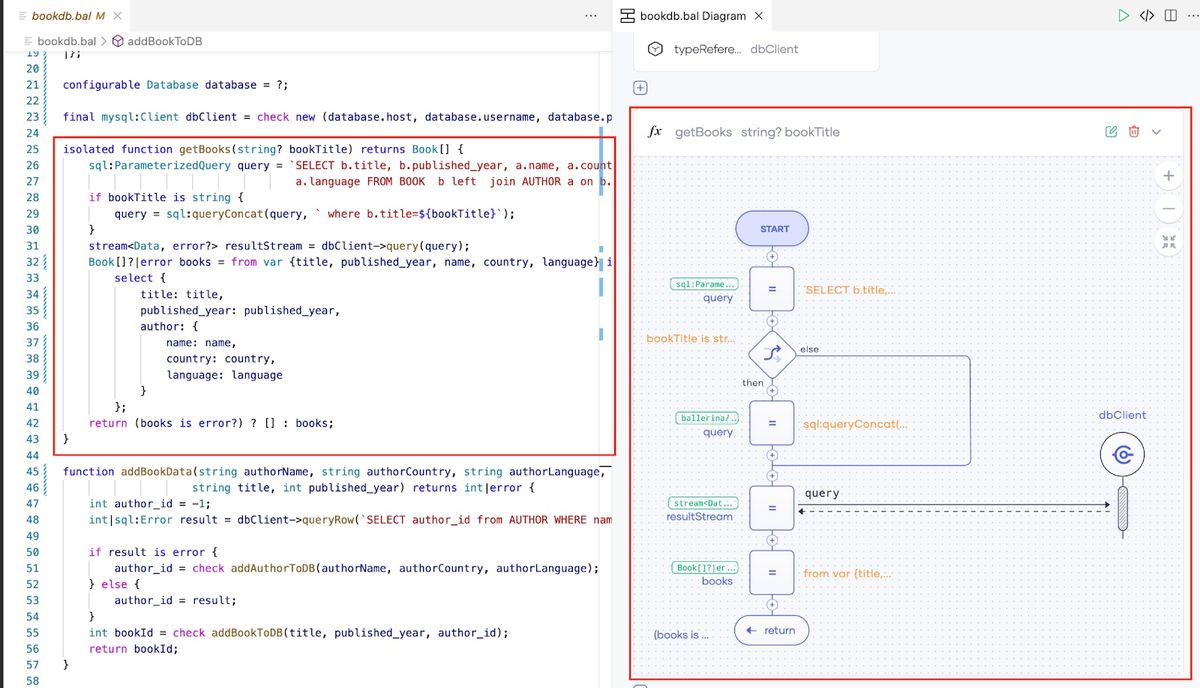
Task: Click the 'Book[]?|er...' type badge
Action: coord(707,567)
